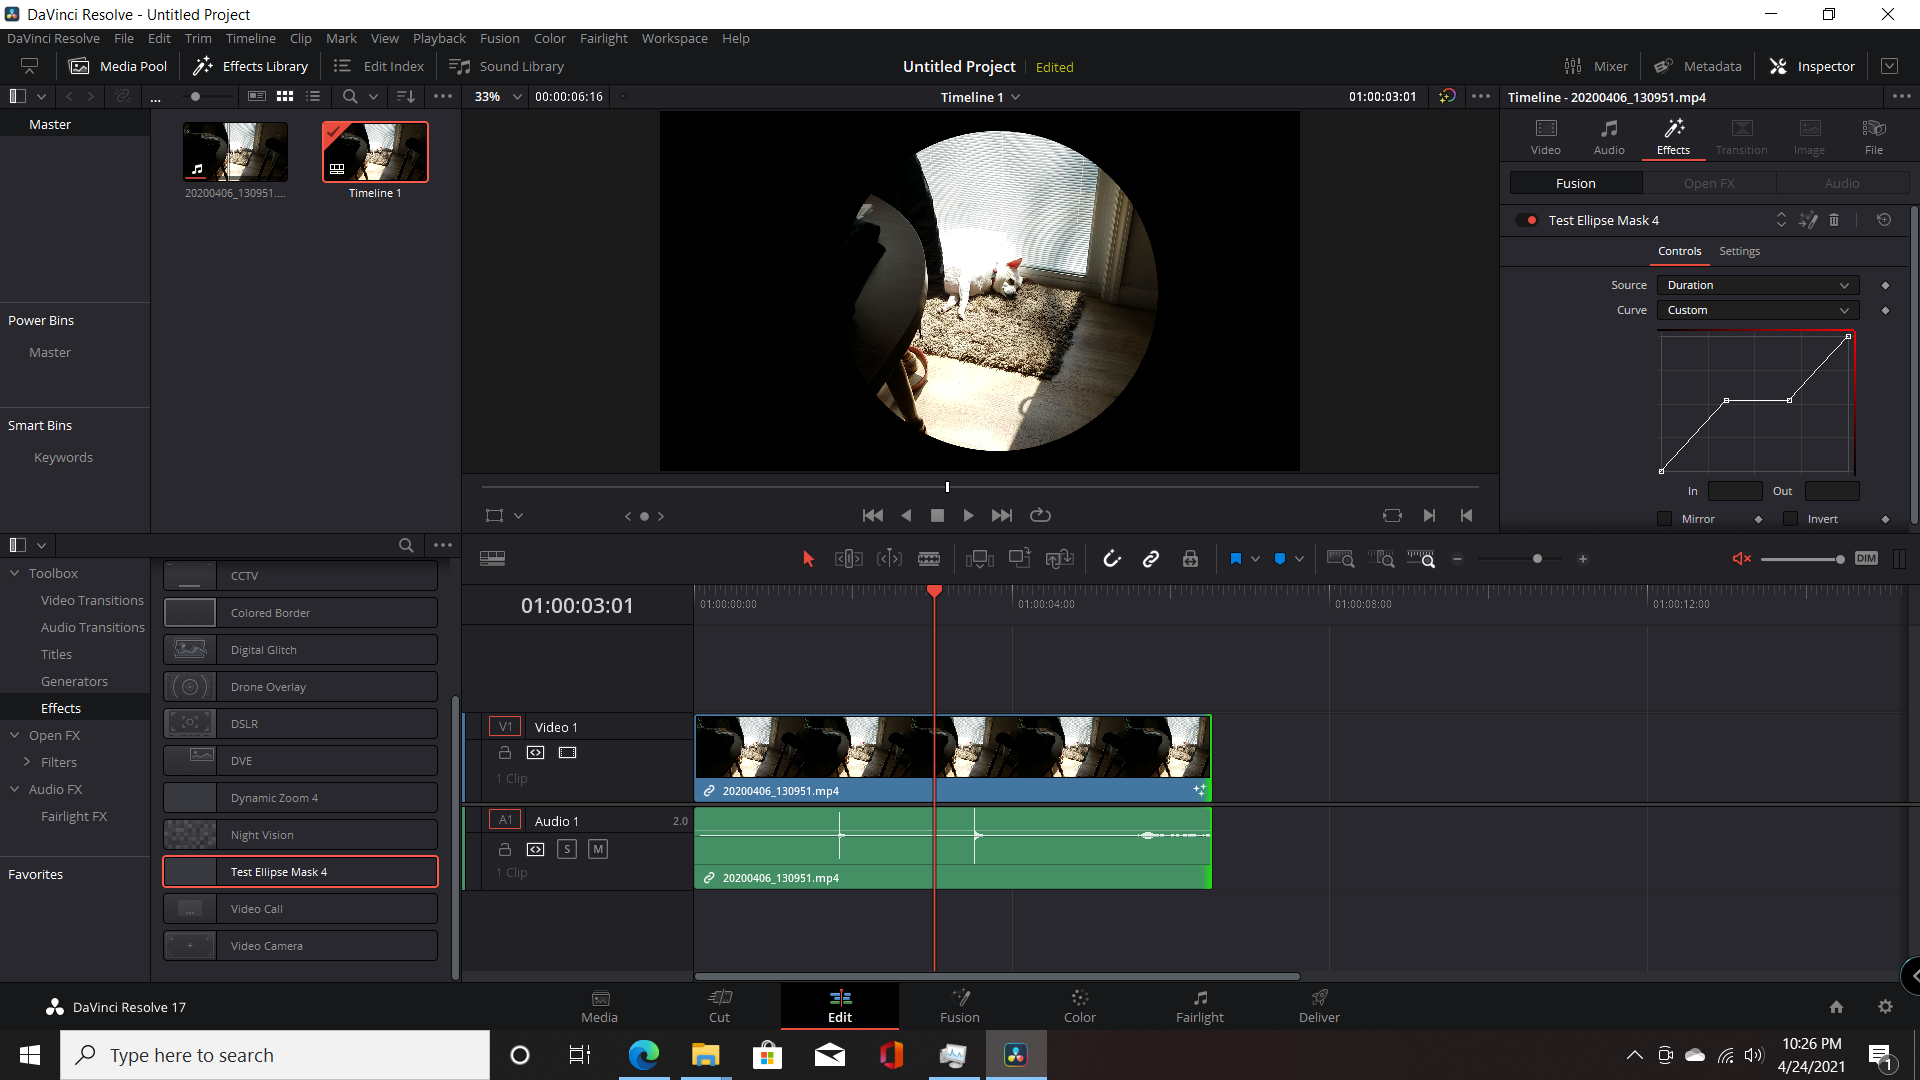This screenshot has width=1920, height=1080.
Task: Toggle Loop playback icon
Action: pos(1040,515)
